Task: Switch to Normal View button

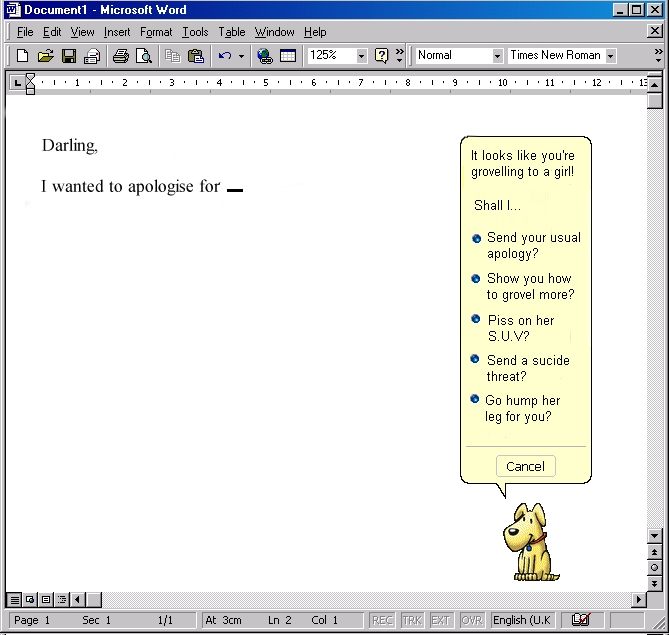Action: [15, 600]
